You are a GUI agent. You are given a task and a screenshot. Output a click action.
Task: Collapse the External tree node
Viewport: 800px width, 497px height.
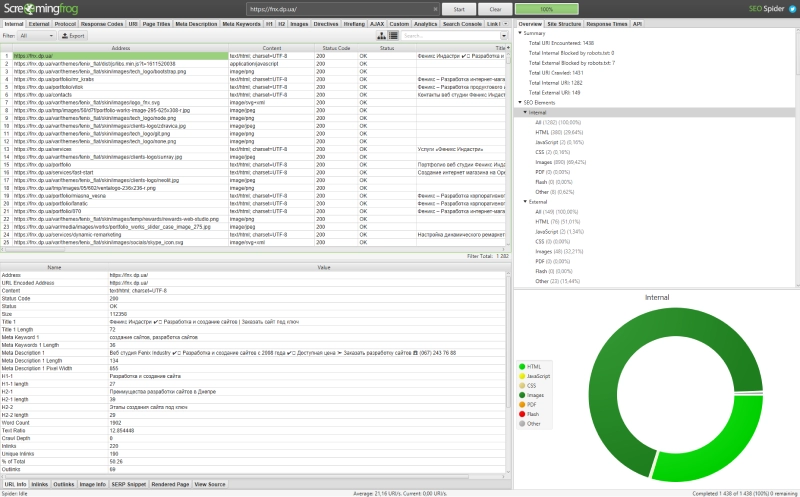526,202
